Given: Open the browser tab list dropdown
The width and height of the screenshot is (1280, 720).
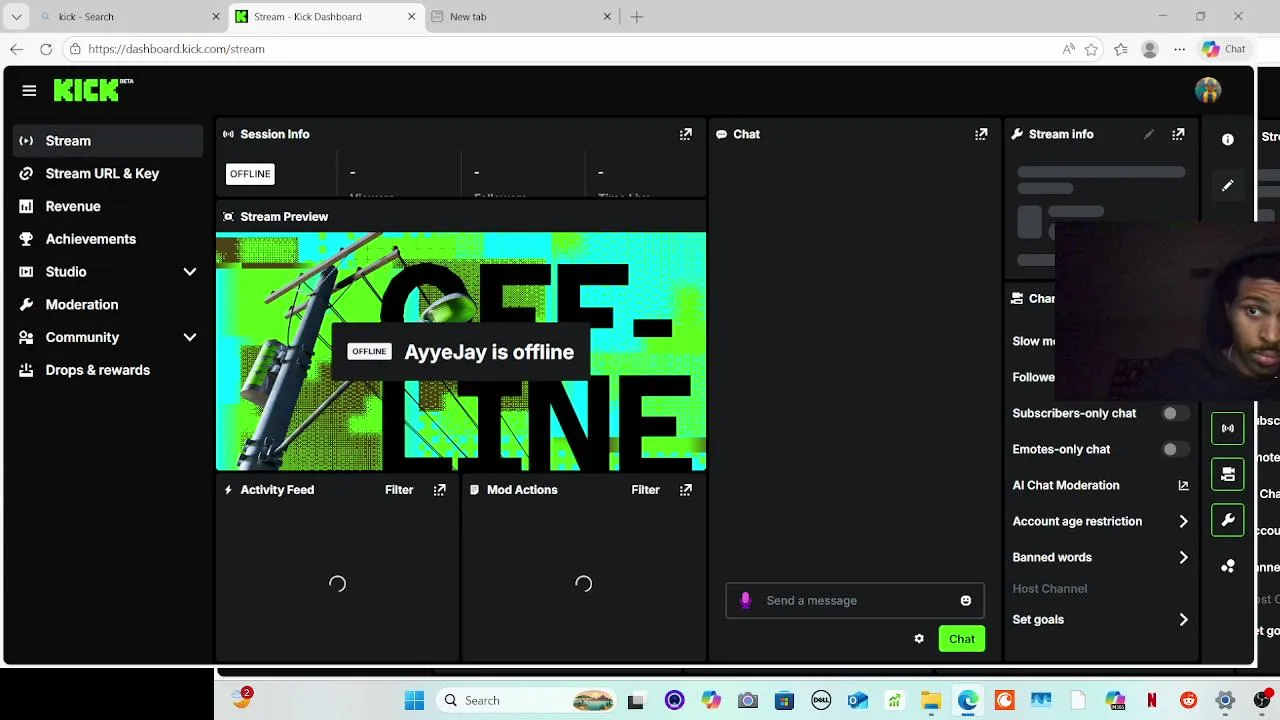Looking at the screenshot, I should [x=16, y=16].
